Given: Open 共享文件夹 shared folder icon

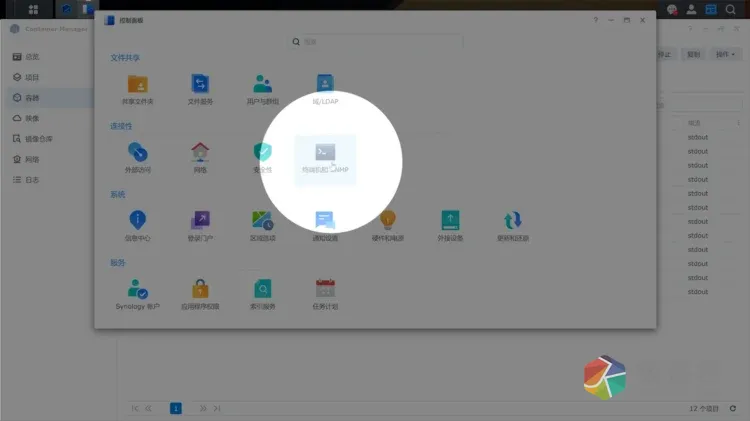Looking at the screenshot, I should click(137, 87).
